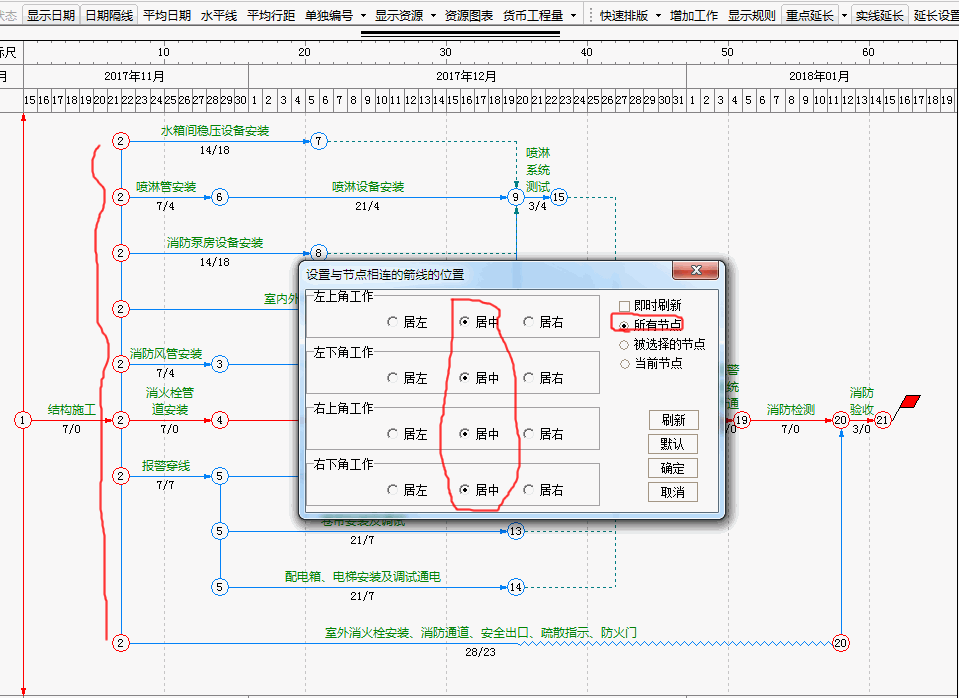Choose 当前节点 radio option
Screen dimensions: 959x698
(x=624, y=364)
